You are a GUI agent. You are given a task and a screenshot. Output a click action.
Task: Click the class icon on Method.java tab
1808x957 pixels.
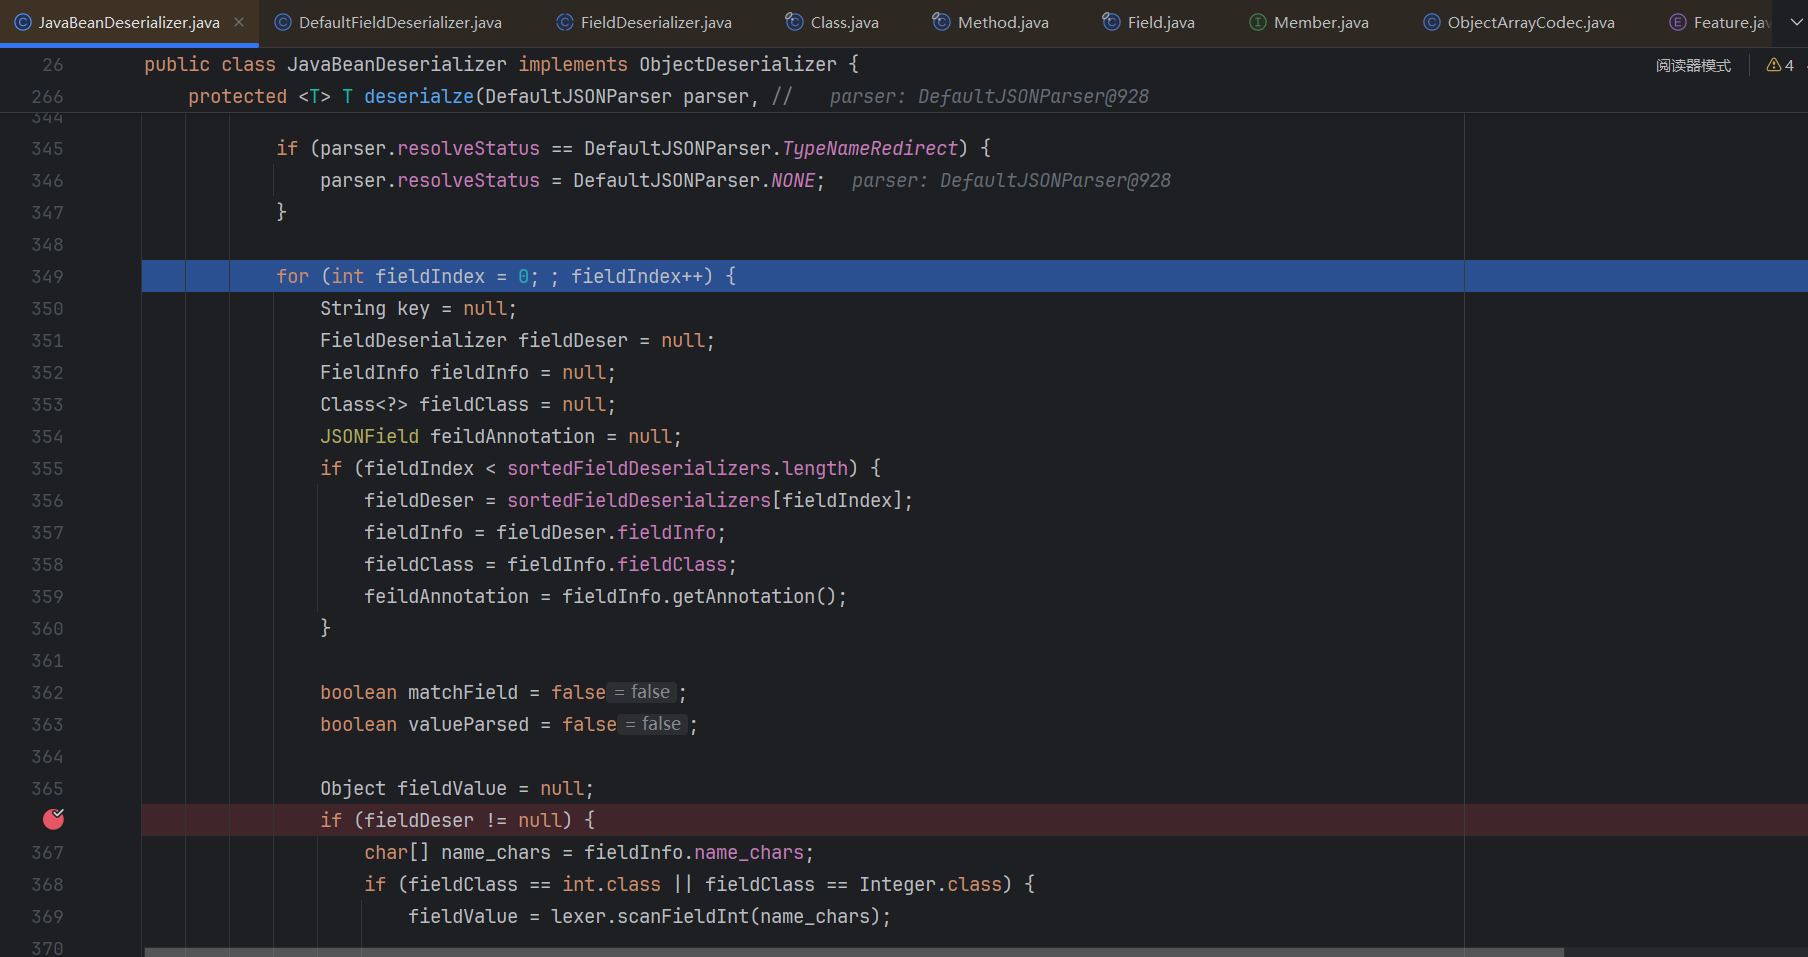[941, 22]
